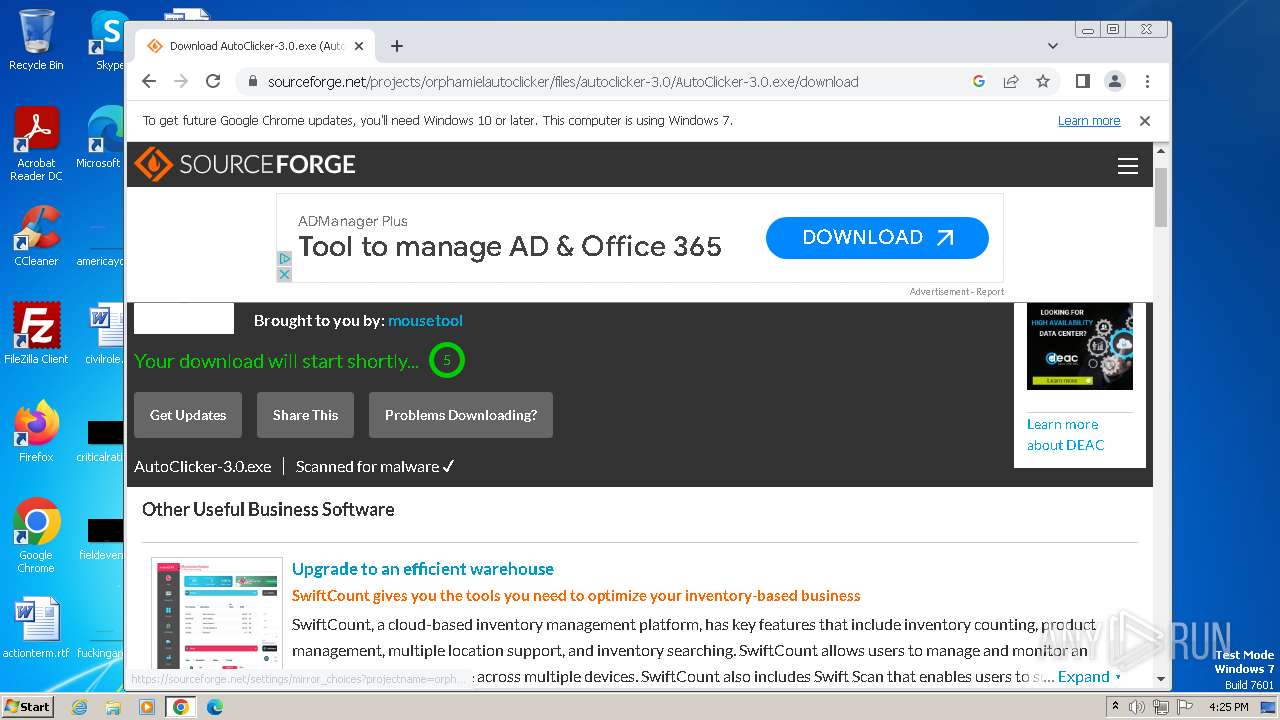This screenshot has height=720, width=1280.
Task: Dismiss the Chrome update notification bar
Action: pyautogui.click(x=1145, y=121)
